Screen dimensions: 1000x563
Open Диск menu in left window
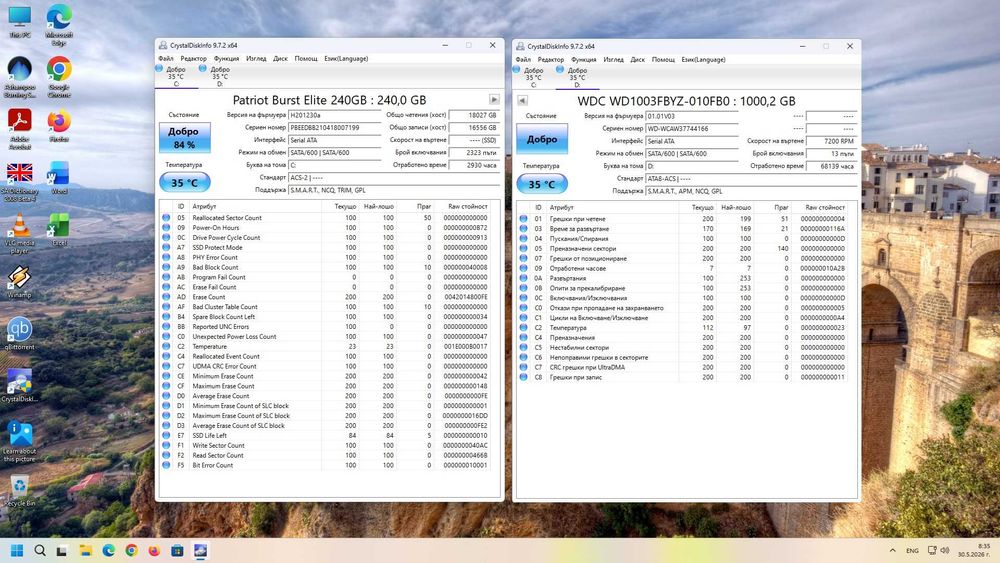(x=281, y=58)
